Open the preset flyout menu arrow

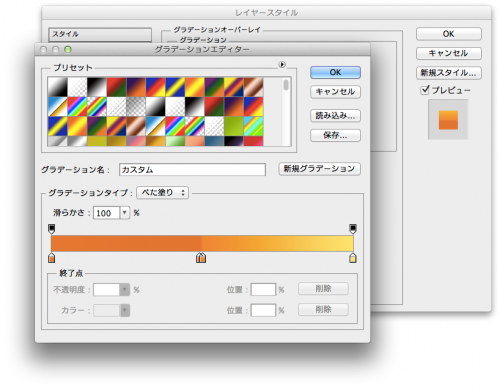282,64
